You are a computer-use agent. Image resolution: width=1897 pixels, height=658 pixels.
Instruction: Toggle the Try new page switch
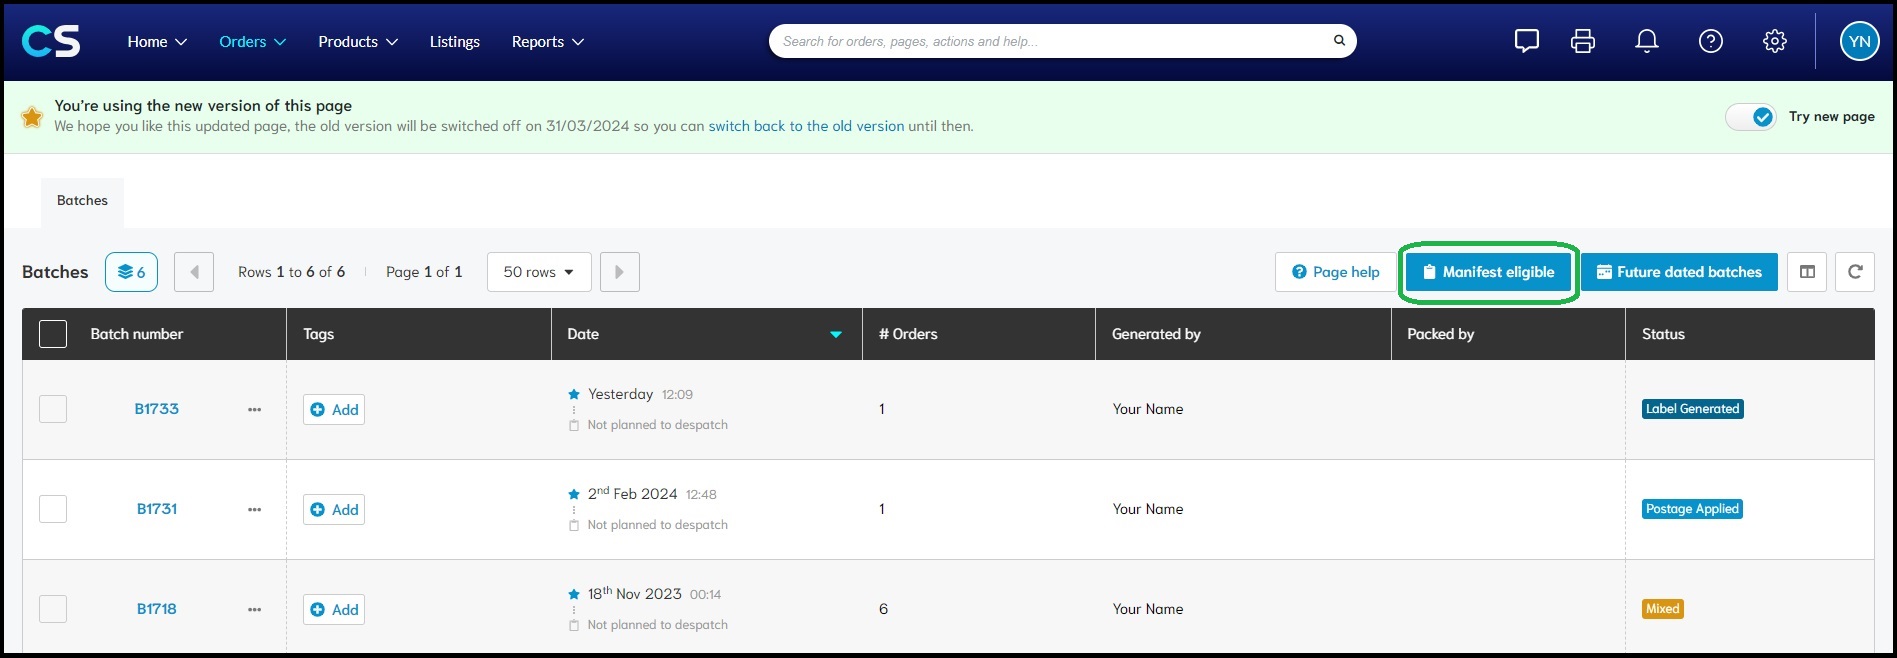(x=1751, y=117)
